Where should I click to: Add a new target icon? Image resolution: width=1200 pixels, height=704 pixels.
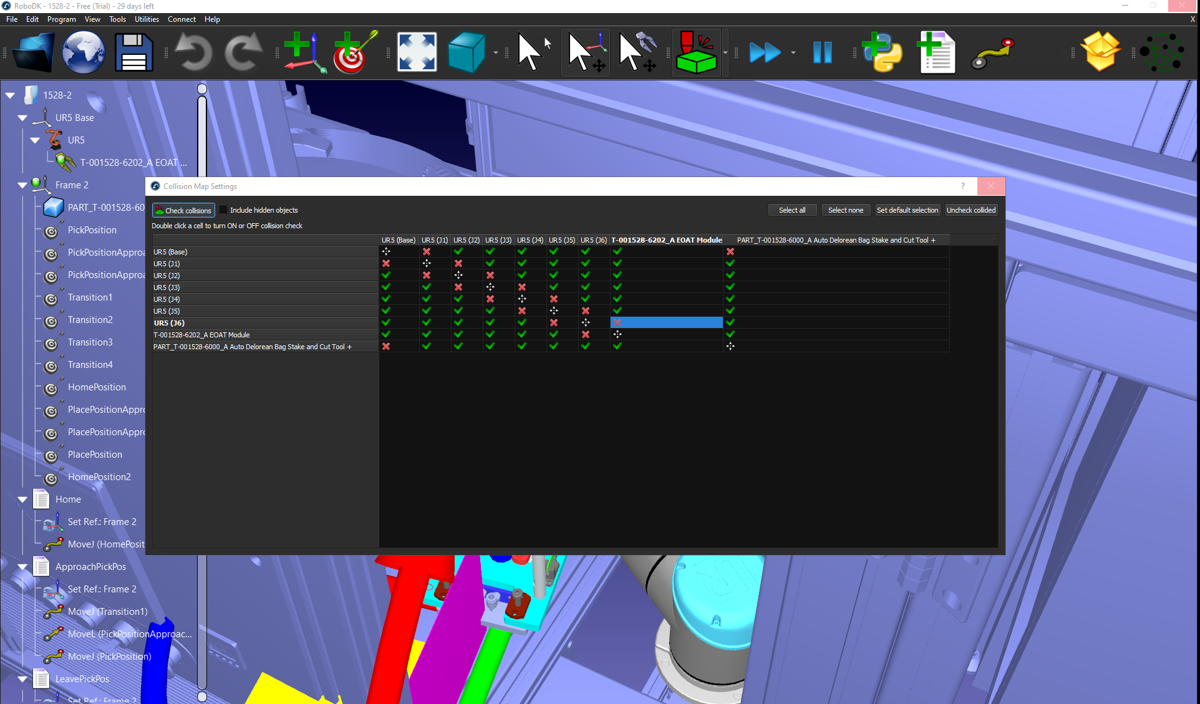point(354,52)
